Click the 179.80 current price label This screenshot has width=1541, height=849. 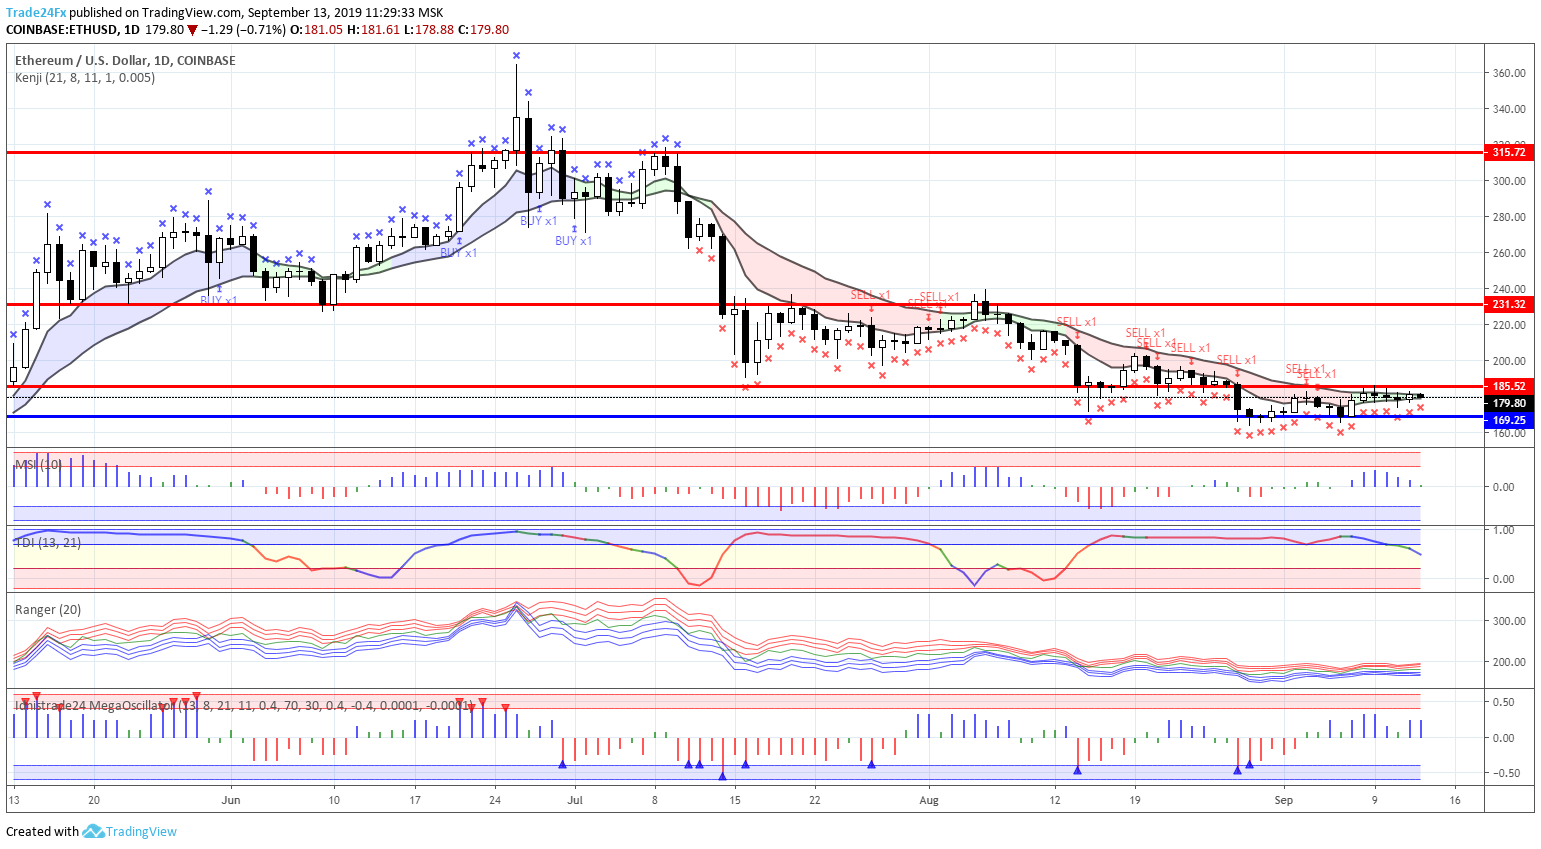[x=1509, y=403]
